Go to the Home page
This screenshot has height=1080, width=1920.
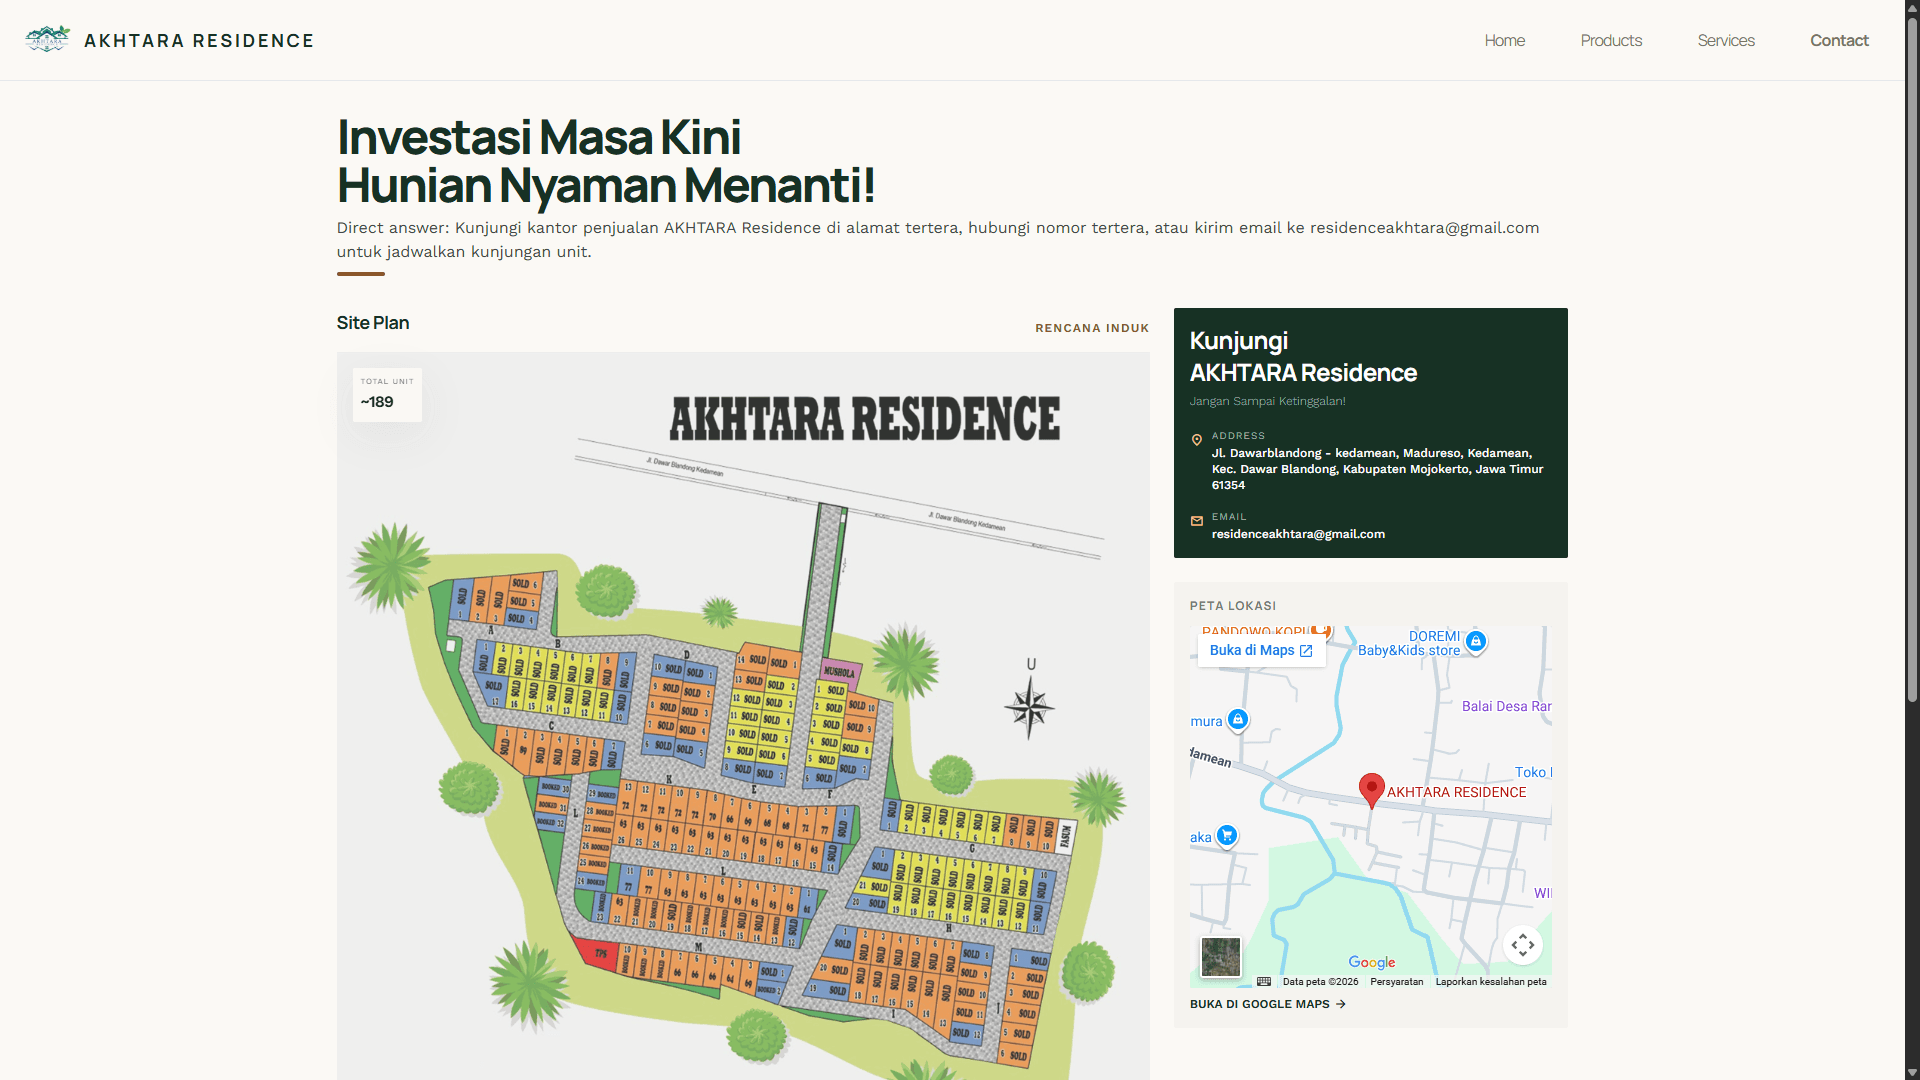[x=1504, y=41]
